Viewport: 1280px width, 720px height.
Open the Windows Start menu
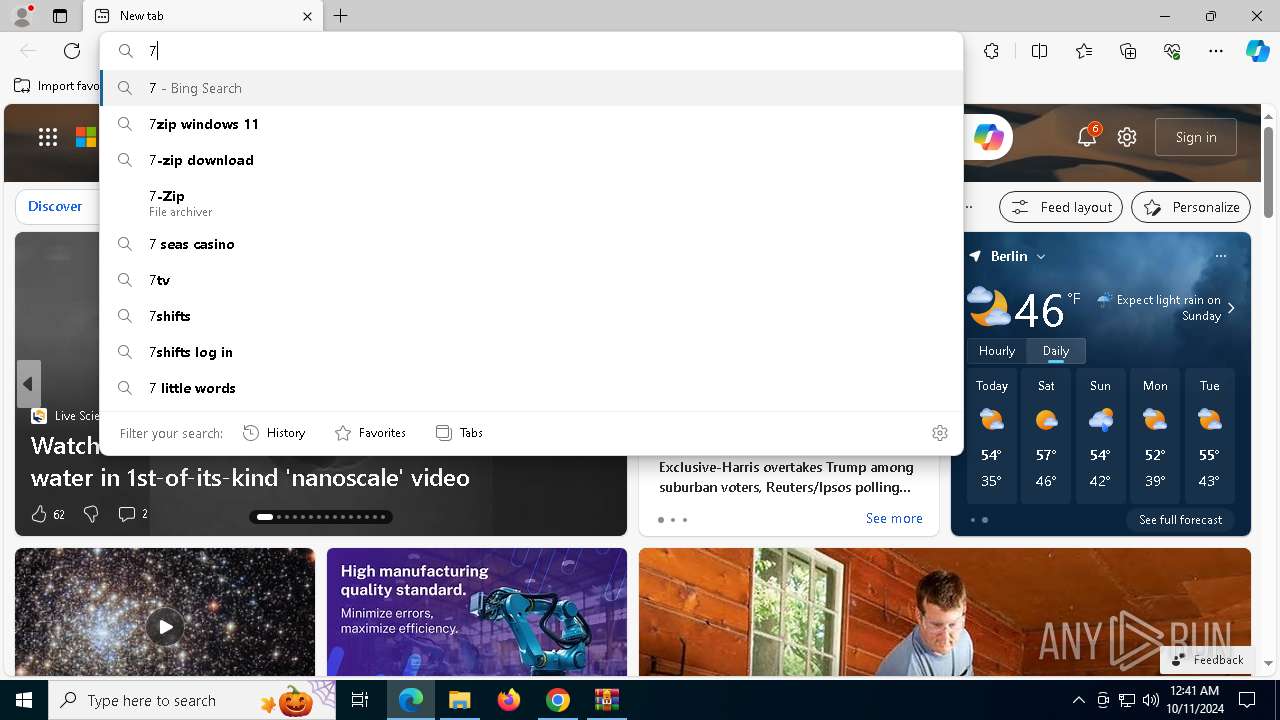[x=24, y=700]
